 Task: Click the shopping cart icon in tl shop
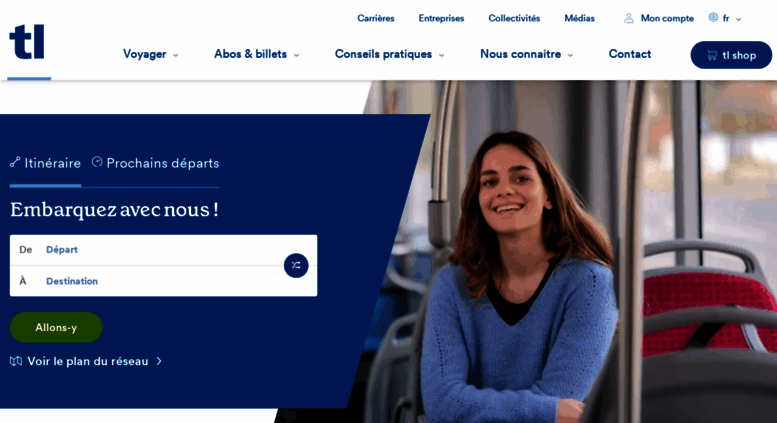tap(712, 55)
